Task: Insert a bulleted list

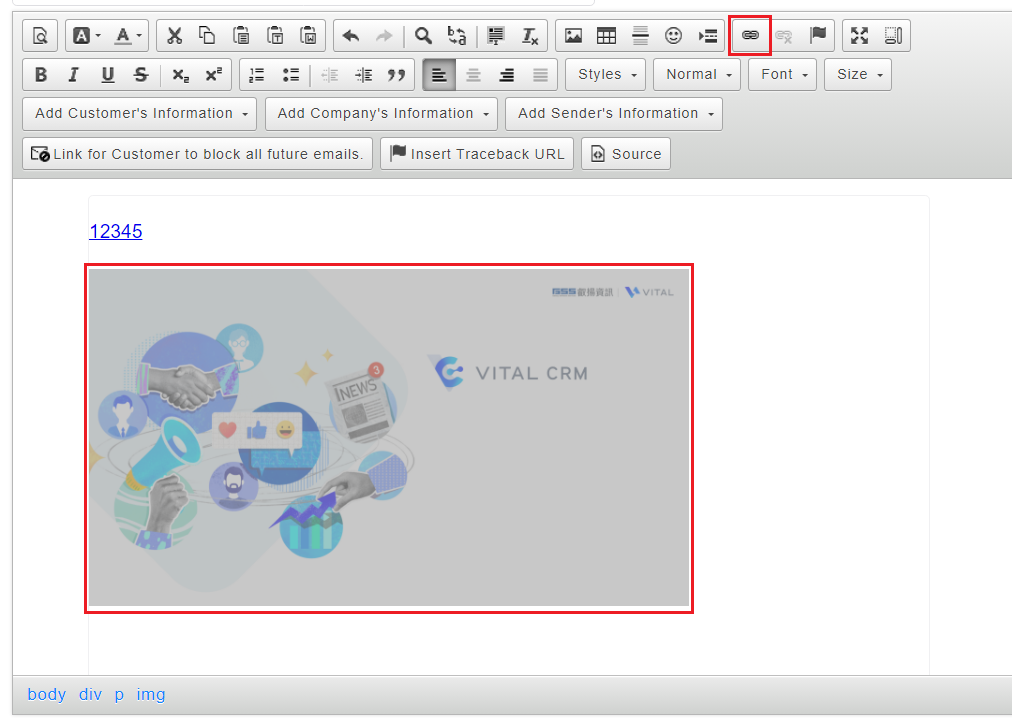Action: click(x=290, y=75)
